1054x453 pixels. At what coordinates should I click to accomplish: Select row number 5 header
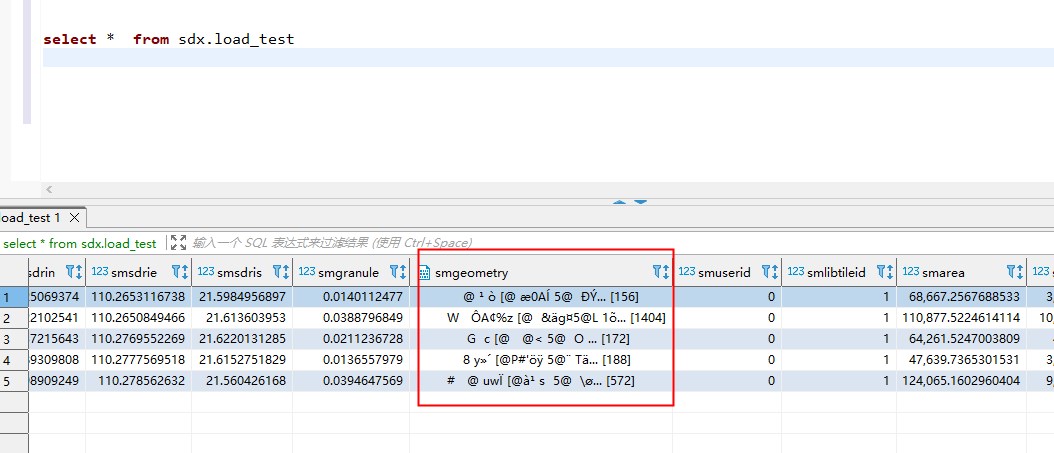coord(14,380)
